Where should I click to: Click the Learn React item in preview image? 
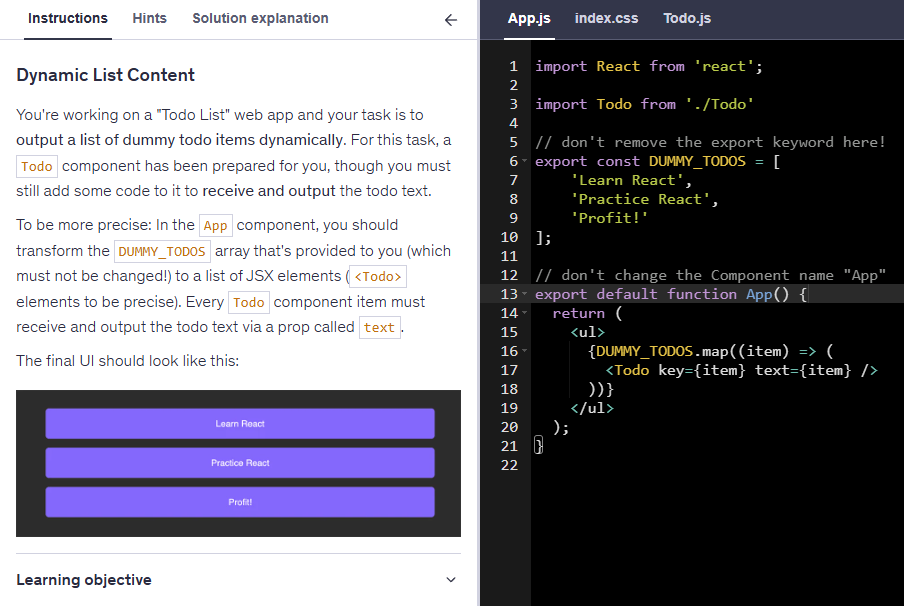(240, 424)
